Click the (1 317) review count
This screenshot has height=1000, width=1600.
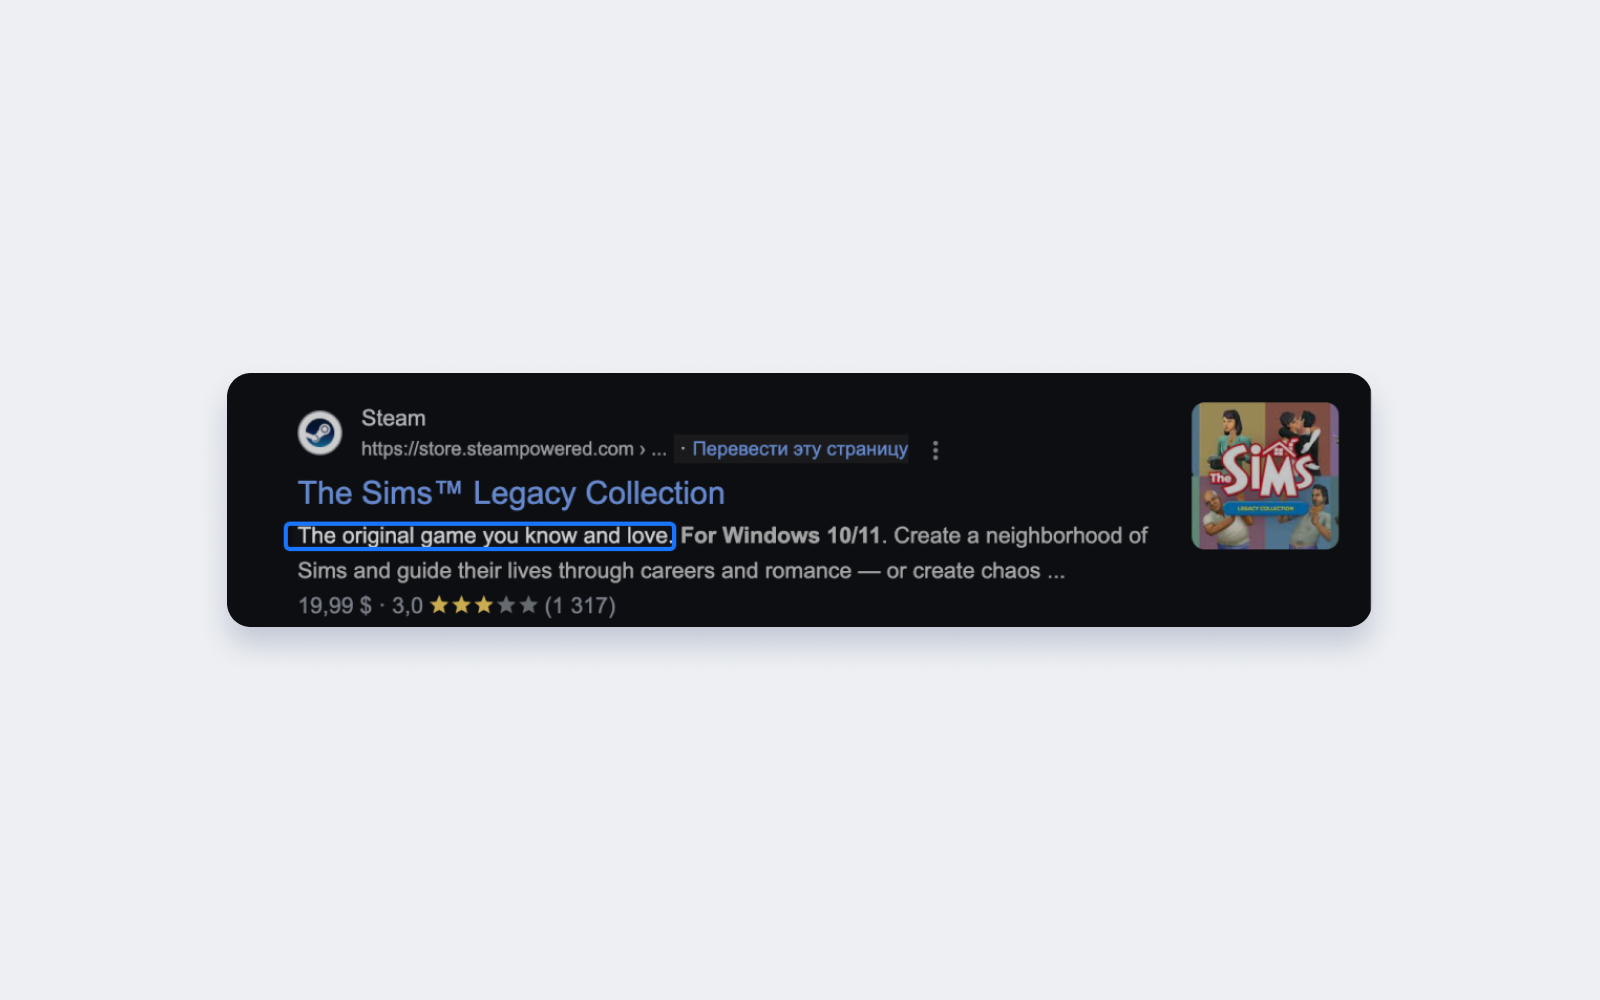(580, 605)
